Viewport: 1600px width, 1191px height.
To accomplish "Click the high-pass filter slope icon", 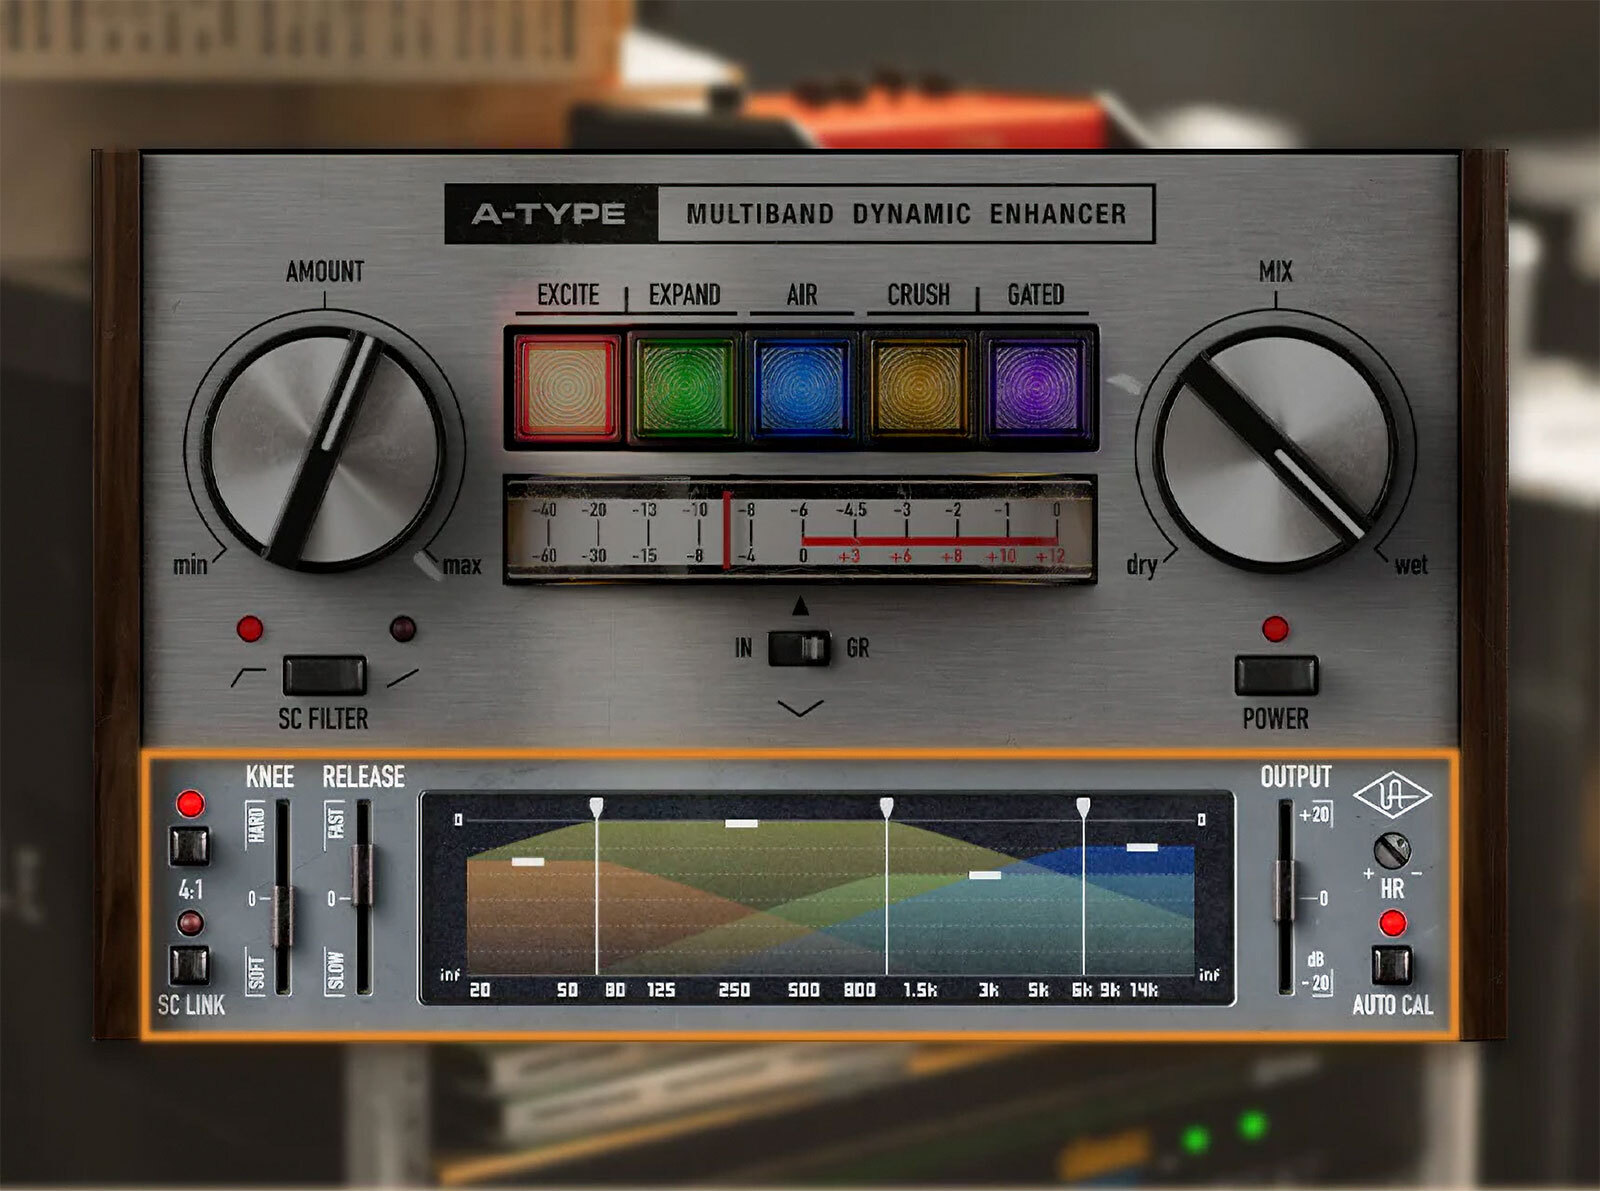I will pyautogui.click(x=248, y=677).
